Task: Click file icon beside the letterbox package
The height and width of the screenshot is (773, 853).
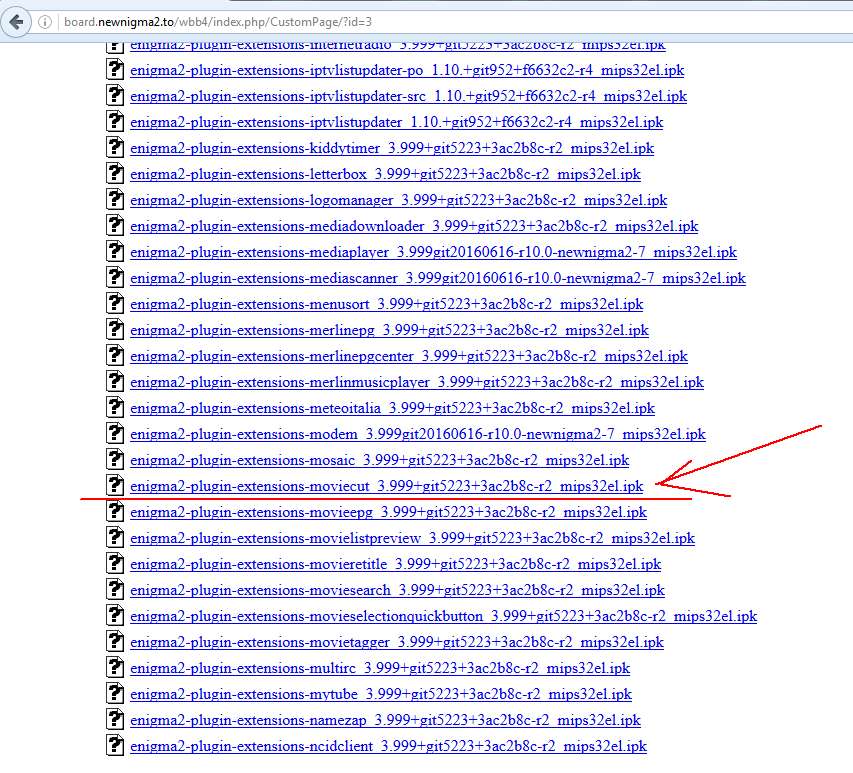Action: tap(115, 174)
